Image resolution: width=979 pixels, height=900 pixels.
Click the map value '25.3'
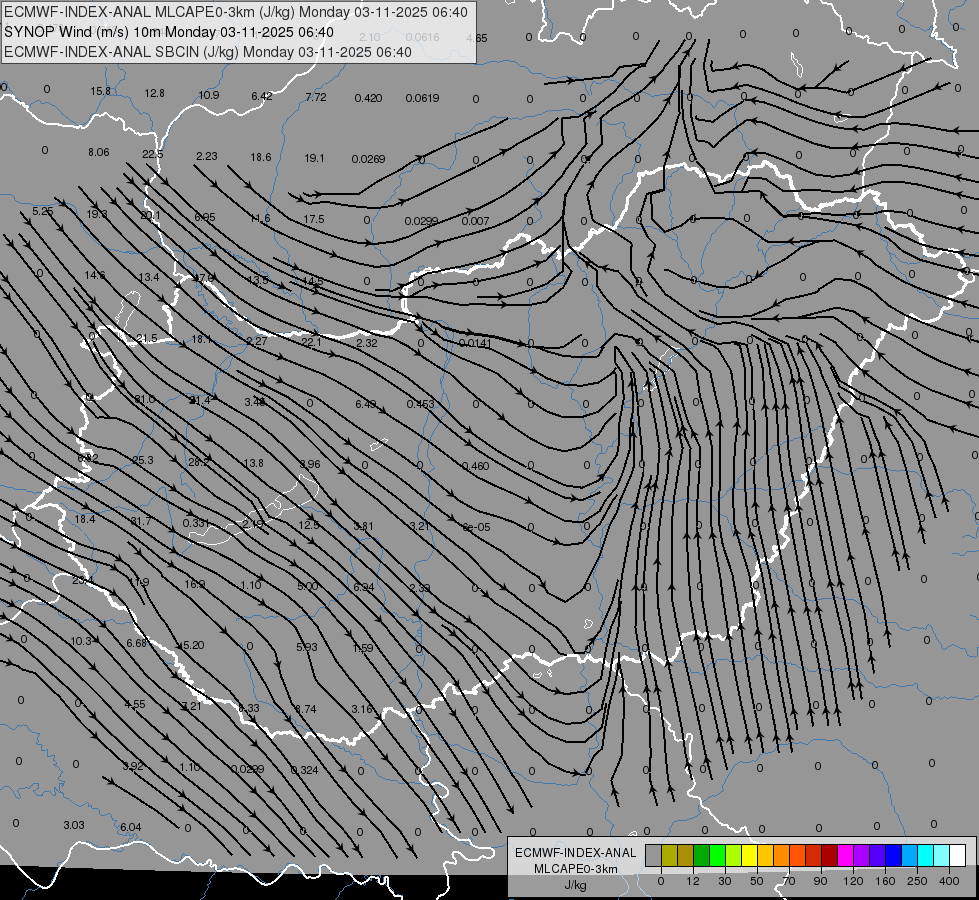142,460
